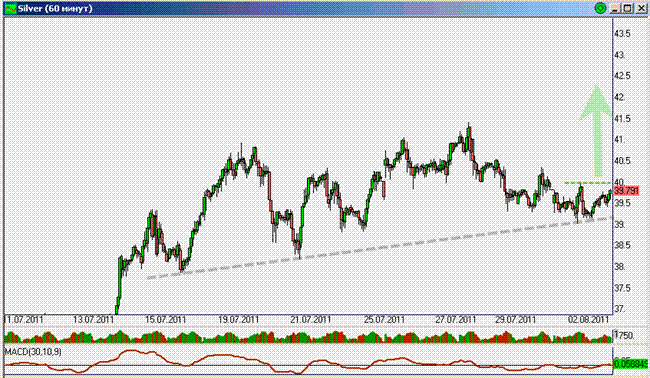Minimize the Silver chart window
650x378 pixels.
coord(615,8)
